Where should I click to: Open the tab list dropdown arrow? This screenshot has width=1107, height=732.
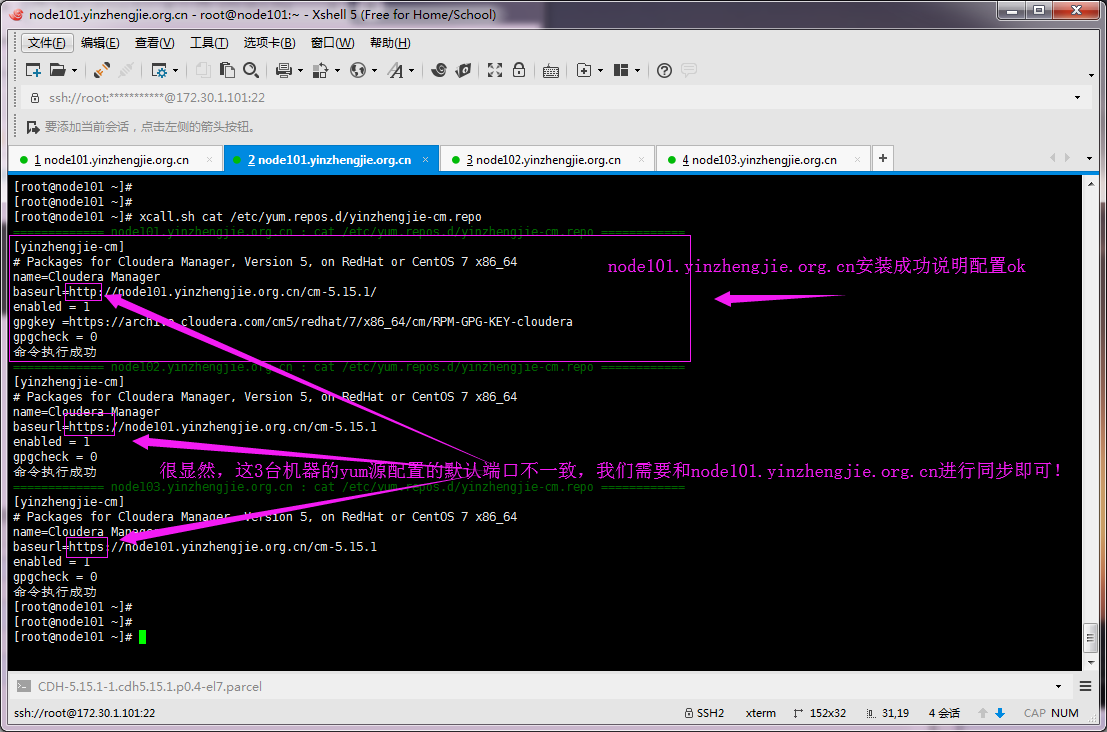[1089, 159]
